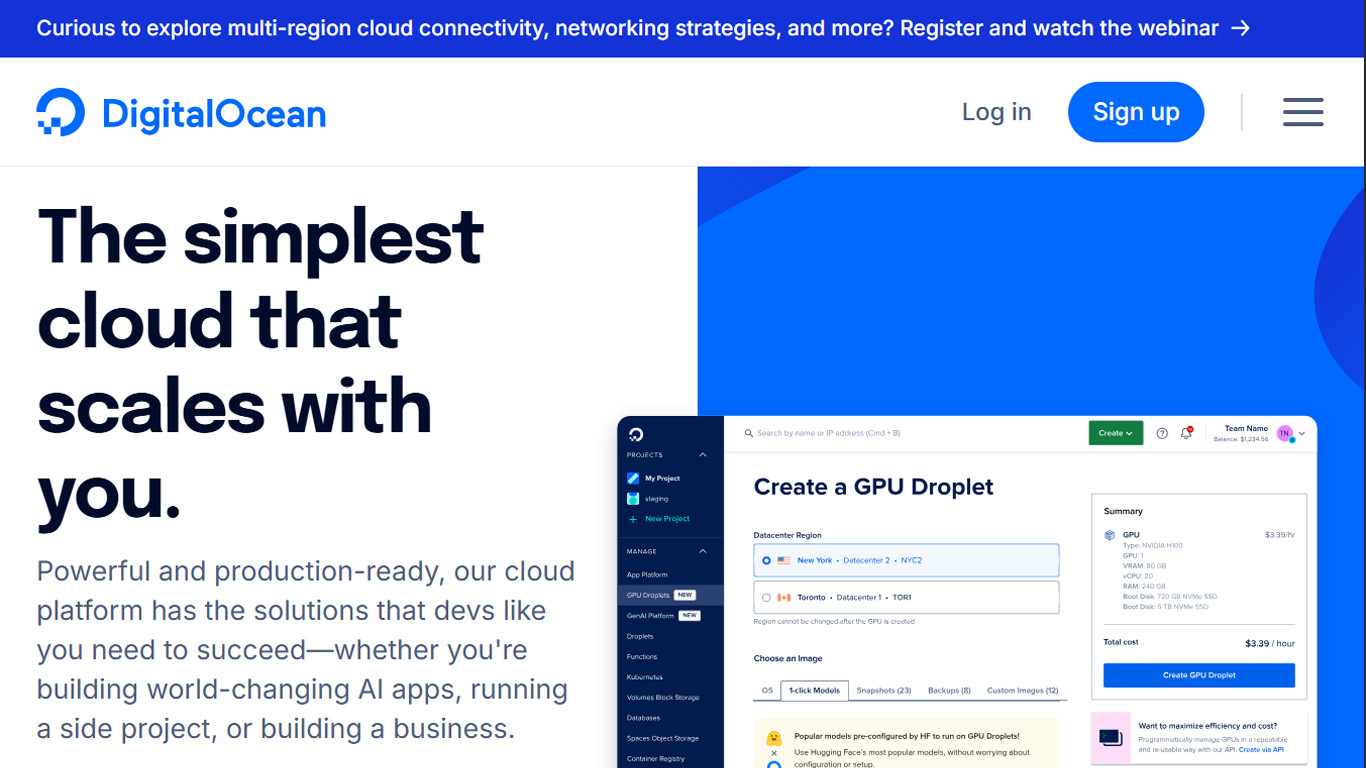This screenshot has width=1366, height=768.
Task: Click the Create GPU Droplet button
Action: [1199, 675]
